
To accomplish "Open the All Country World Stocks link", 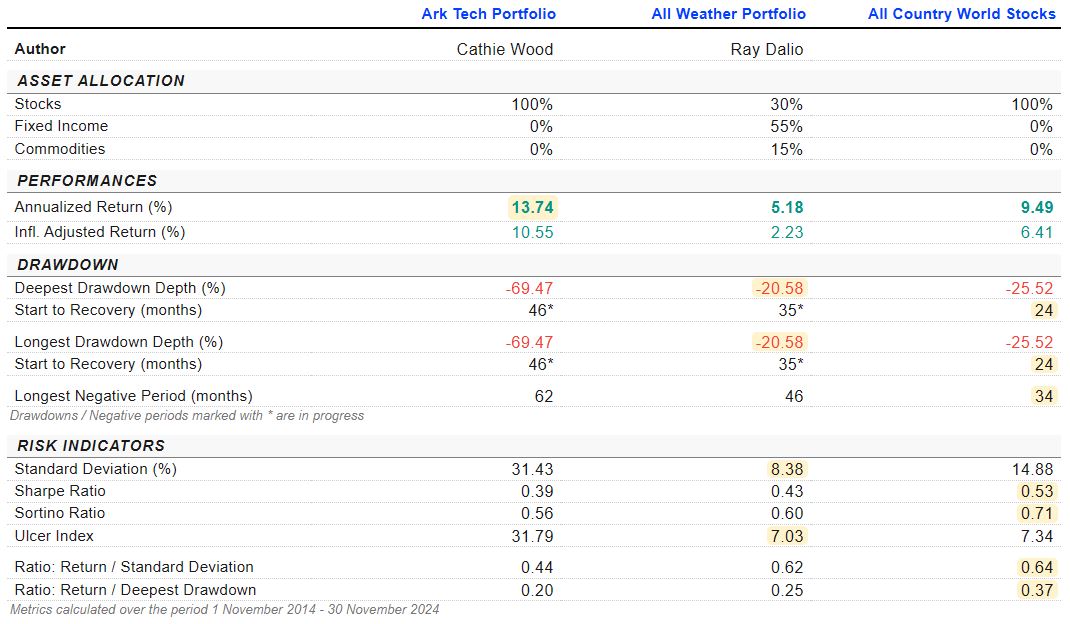I will (x=961, y=14).
